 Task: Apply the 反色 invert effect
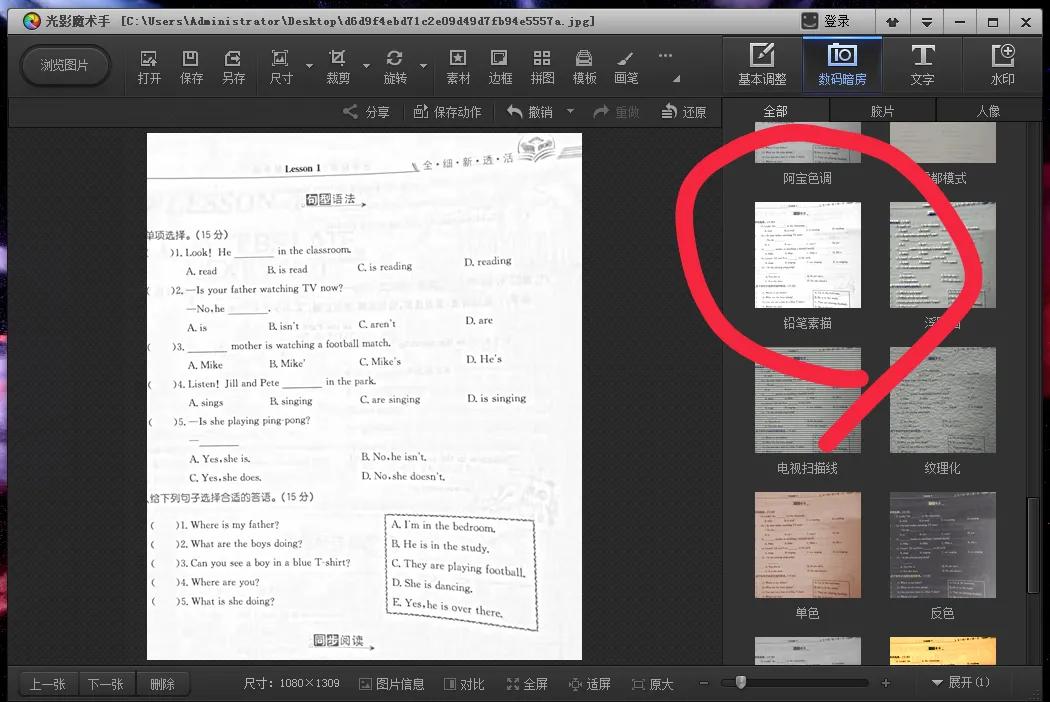pyautogui.click(x=942, y=545)
